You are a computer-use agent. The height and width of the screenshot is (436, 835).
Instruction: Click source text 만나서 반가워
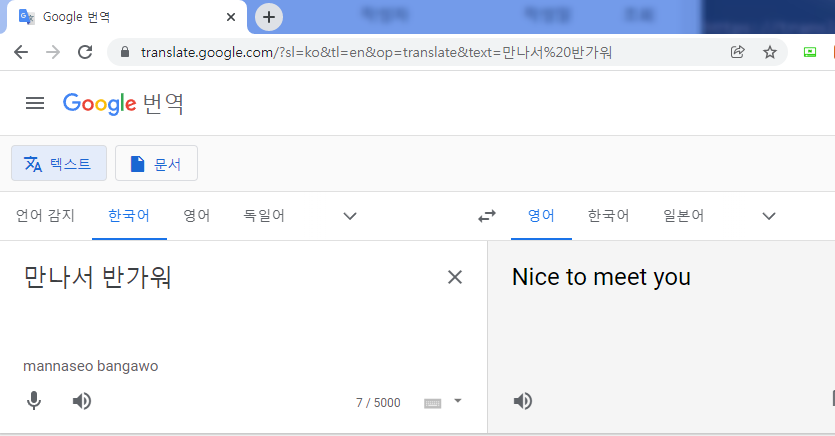[97, 277]
